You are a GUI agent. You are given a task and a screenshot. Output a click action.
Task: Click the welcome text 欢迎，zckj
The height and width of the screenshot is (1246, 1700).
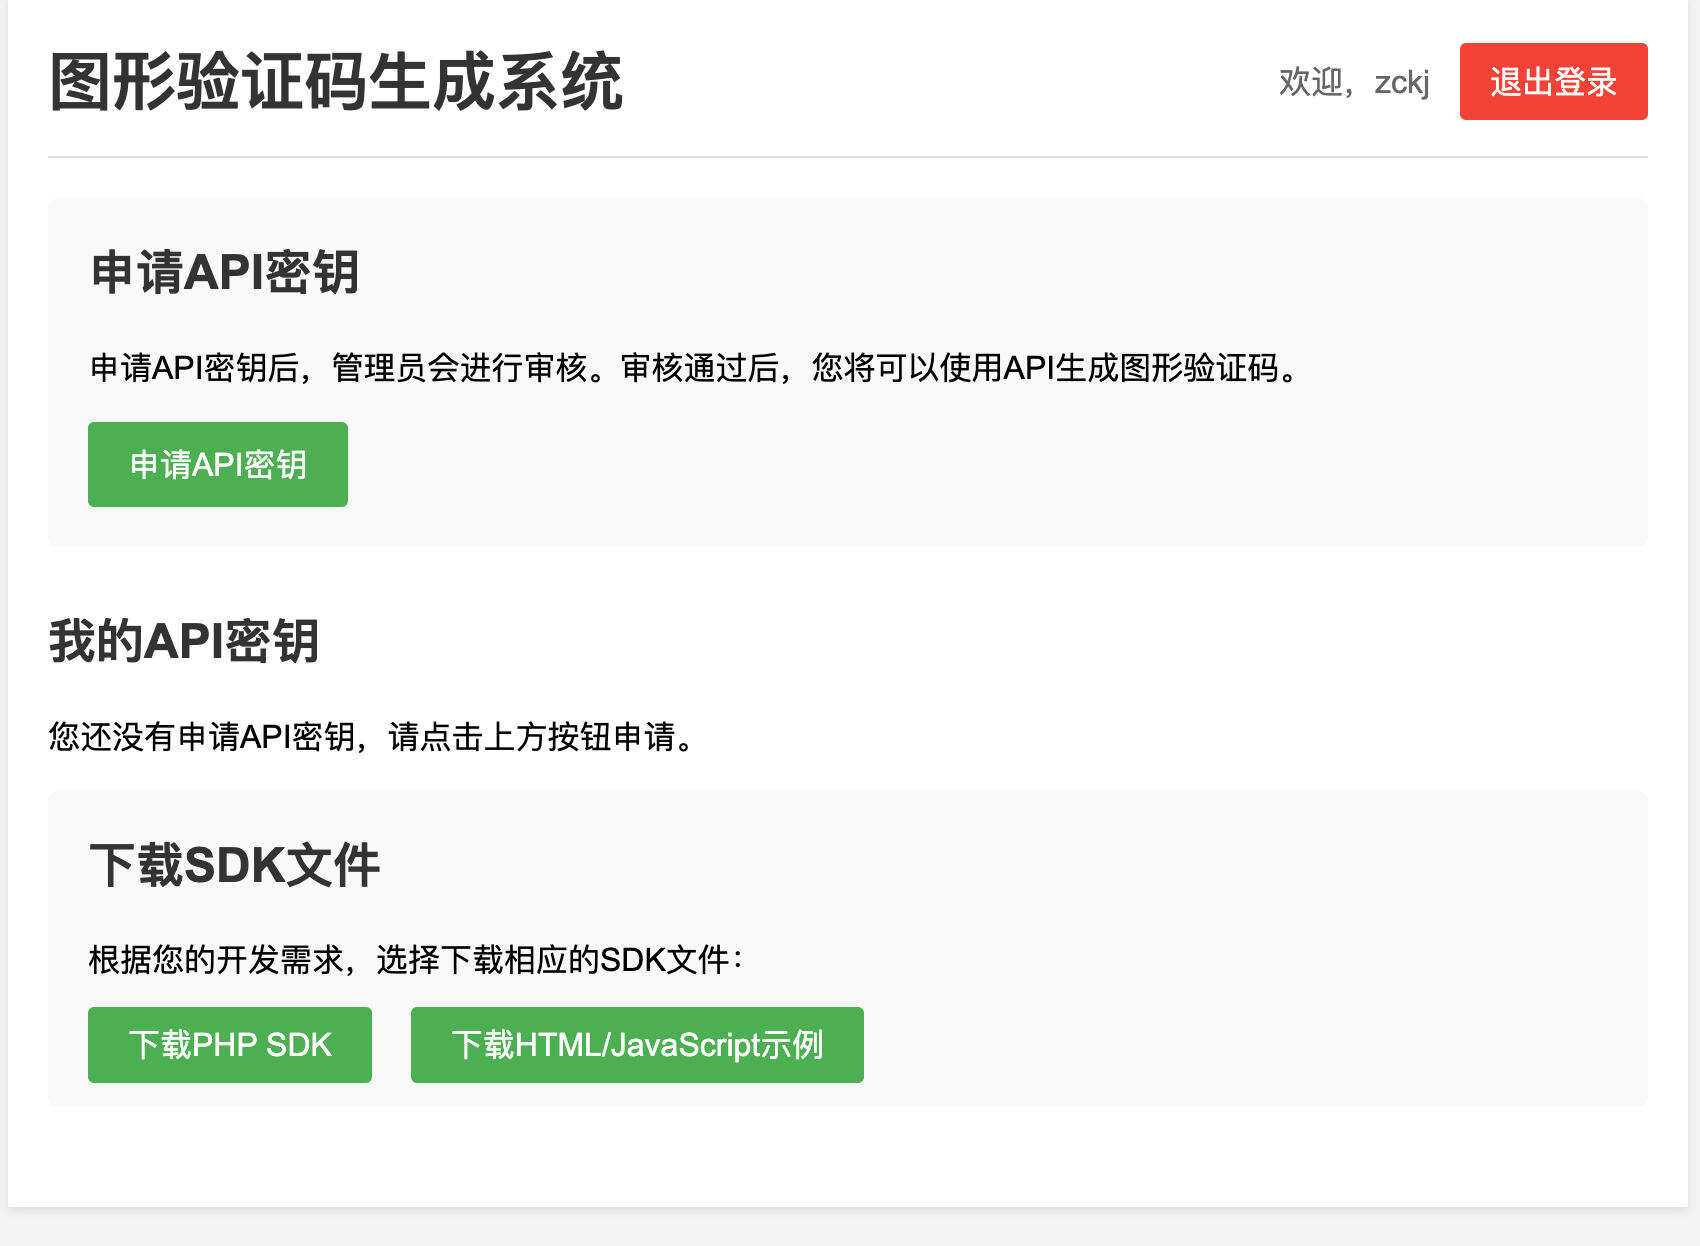(1353, 82)
